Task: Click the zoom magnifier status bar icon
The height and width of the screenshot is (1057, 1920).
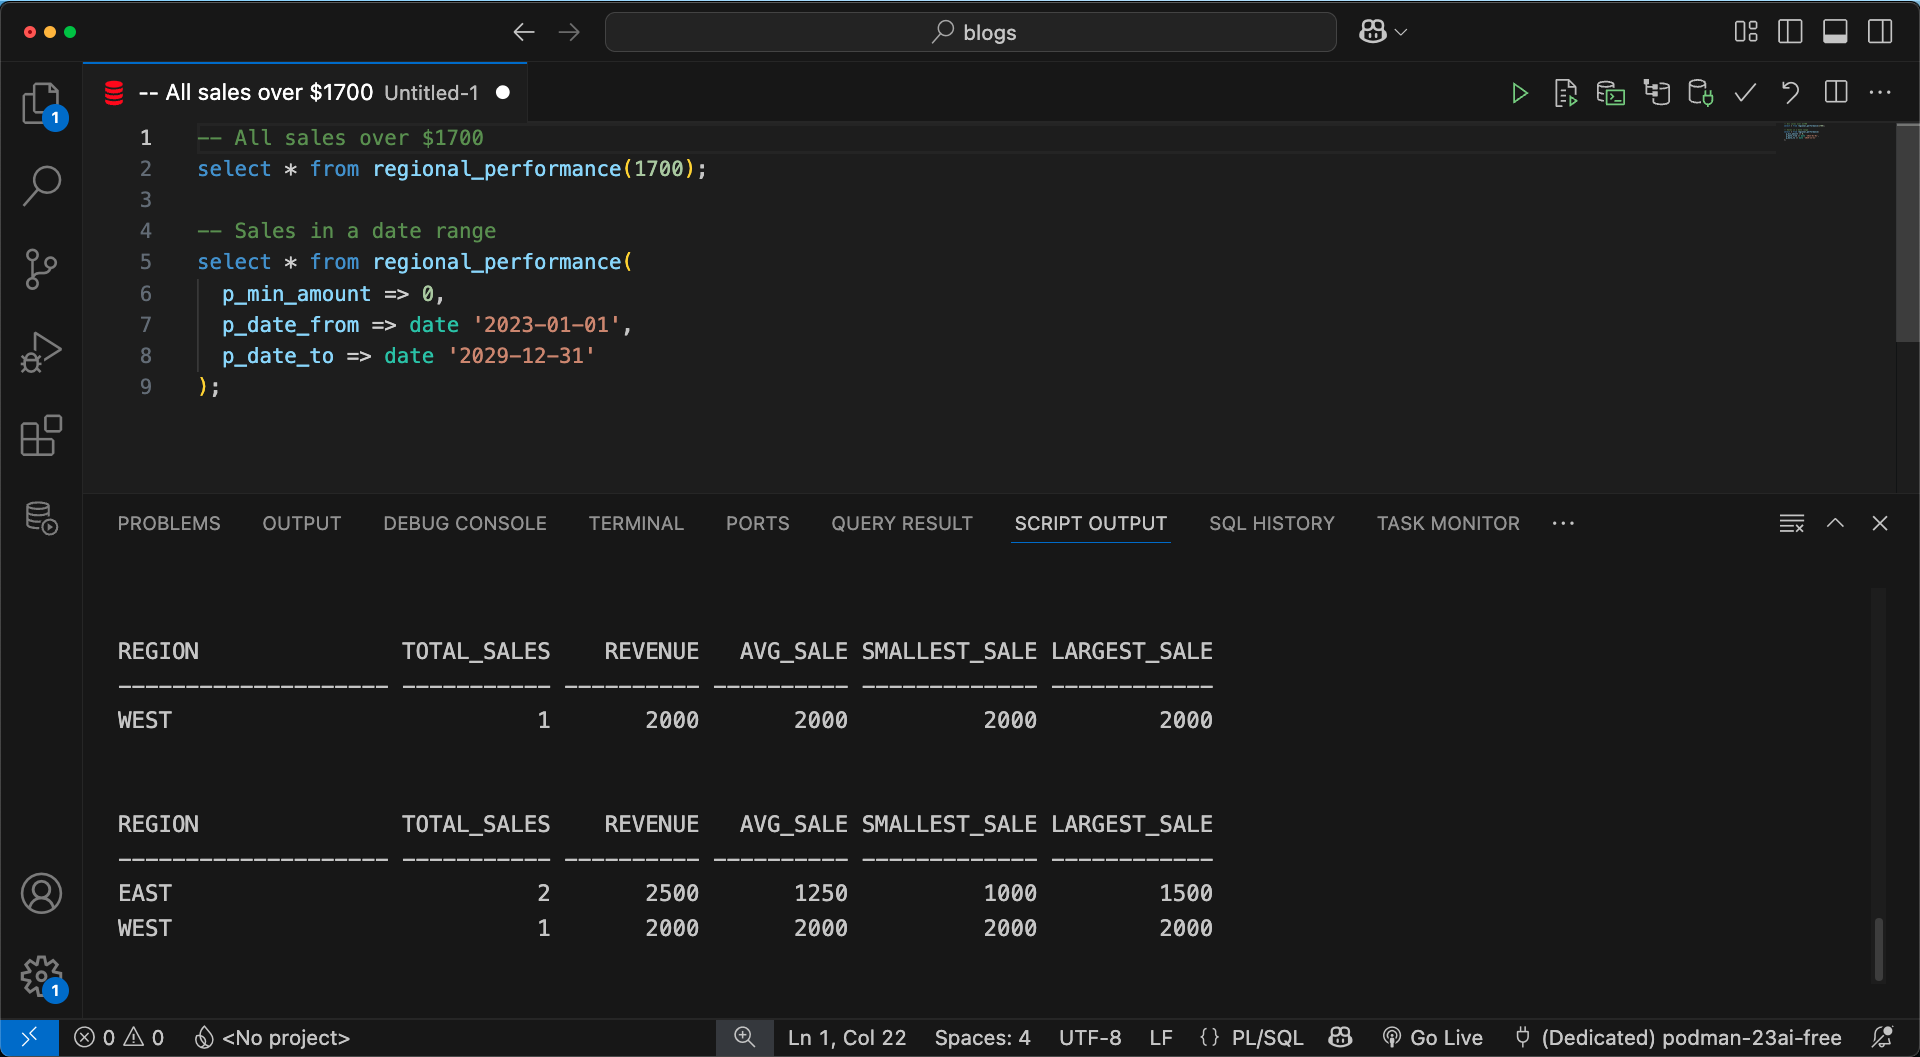Action: [744, 1038]
